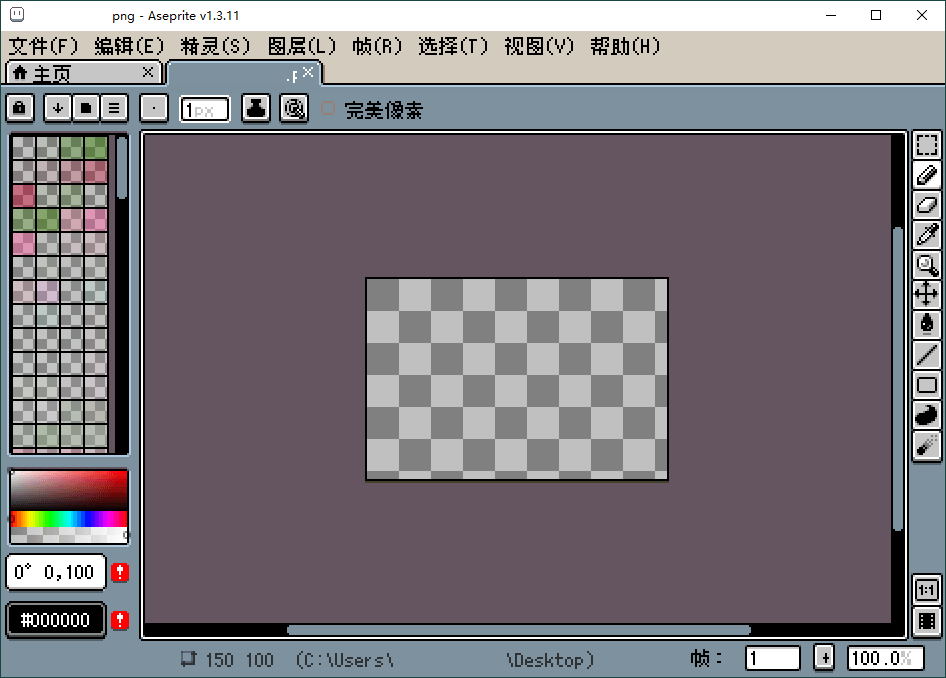Select the Paint Bucket tool

click(927, 323)
